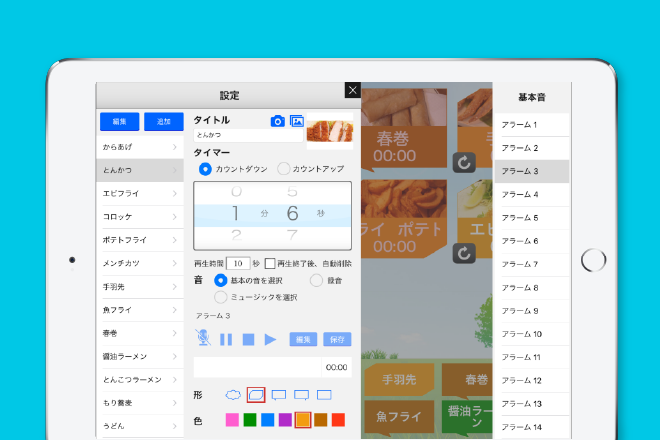This screenshot has width=660, height=440.
Task: Click the 保存 button to save
Action: coord(337,339)
